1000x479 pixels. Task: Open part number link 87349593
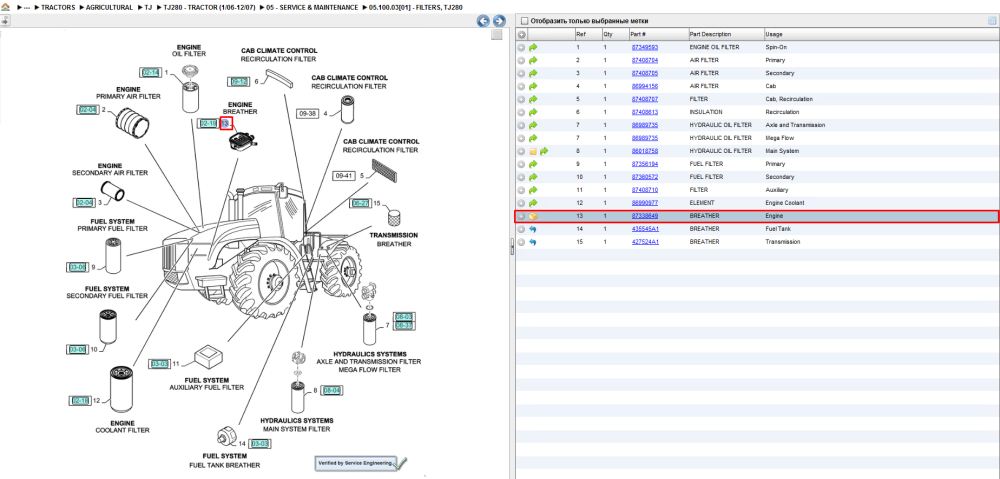point(645,47)
